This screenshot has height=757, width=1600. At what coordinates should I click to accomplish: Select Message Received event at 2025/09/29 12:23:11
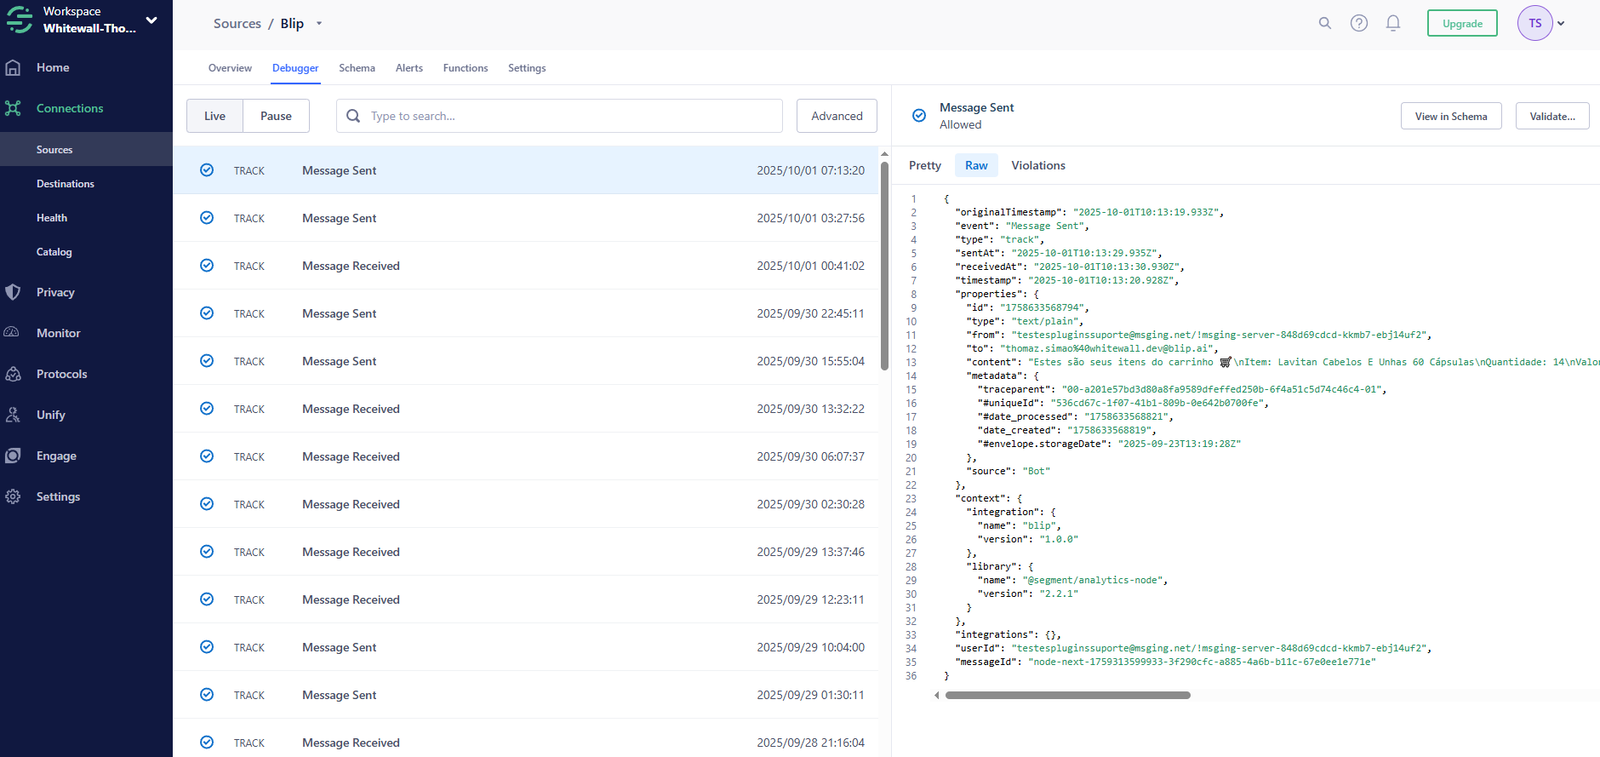click(526, 600)
